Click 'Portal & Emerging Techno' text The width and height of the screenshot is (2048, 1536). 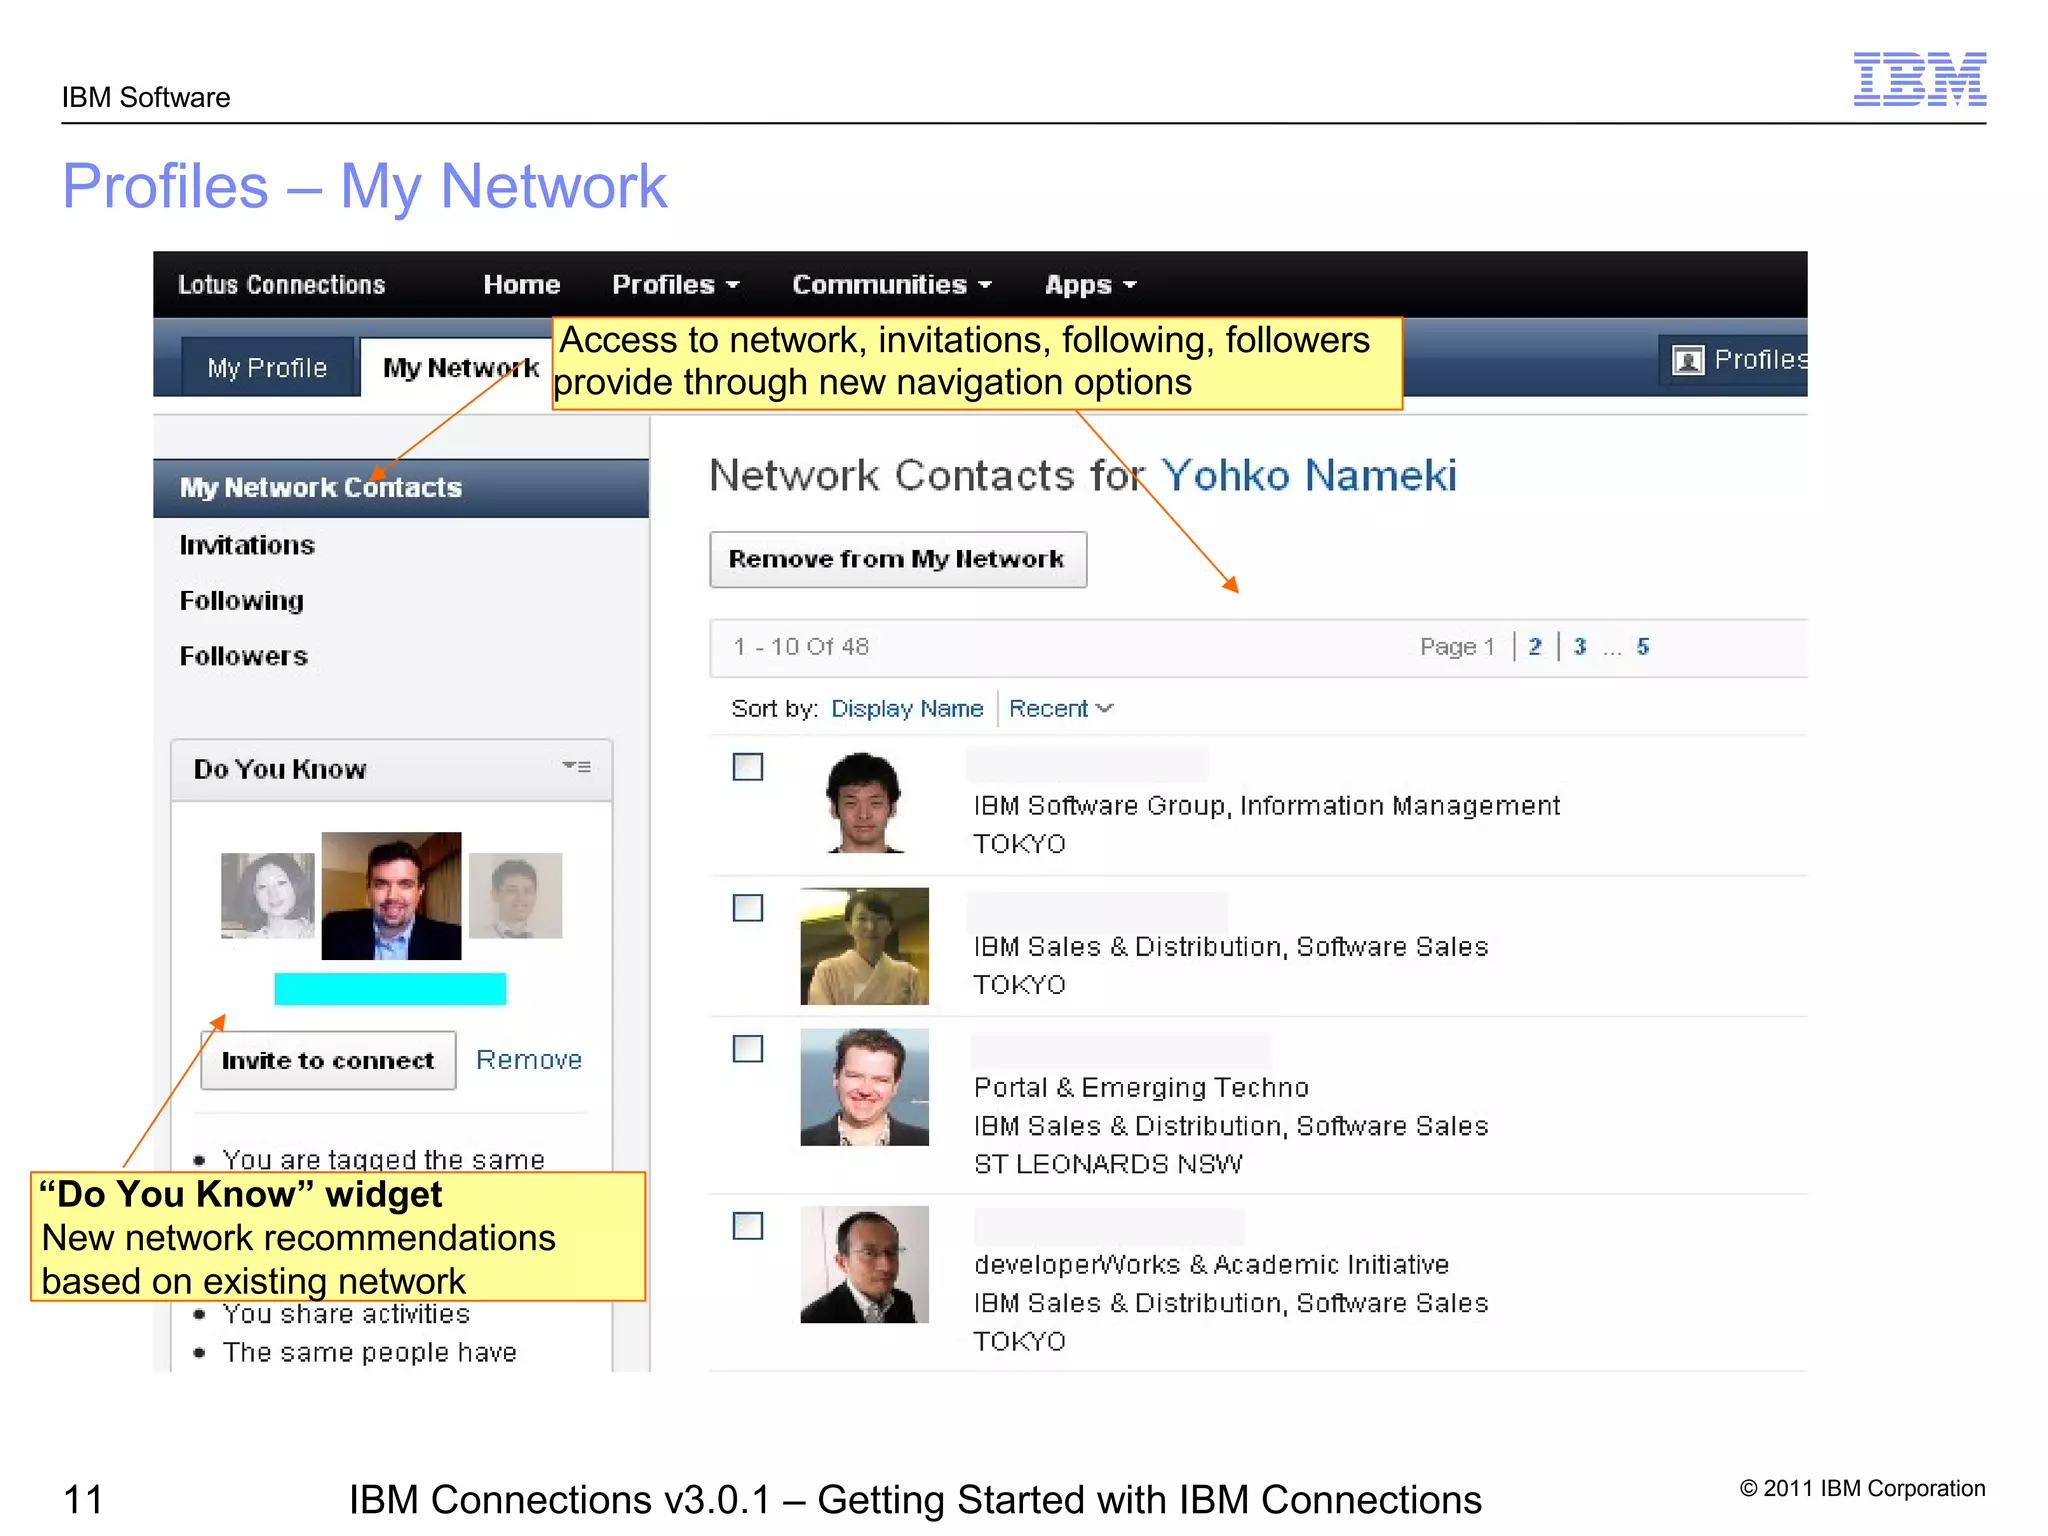click(1141, 1088)
